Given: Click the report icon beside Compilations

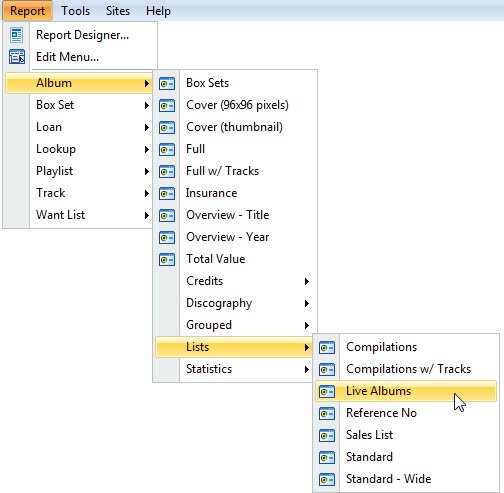Looking at the screenshot, I should coord(327,347).
